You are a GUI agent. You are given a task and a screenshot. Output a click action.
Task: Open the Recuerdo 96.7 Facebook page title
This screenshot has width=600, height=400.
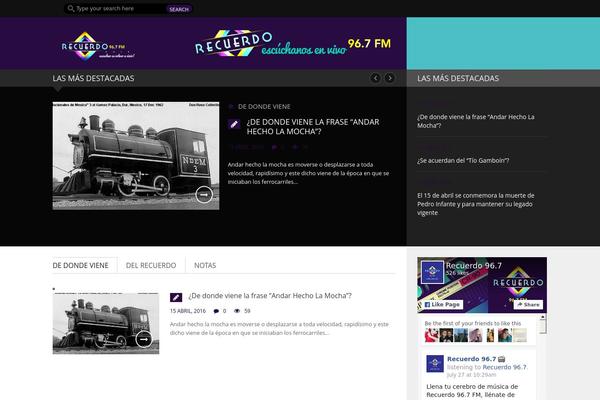474,265
